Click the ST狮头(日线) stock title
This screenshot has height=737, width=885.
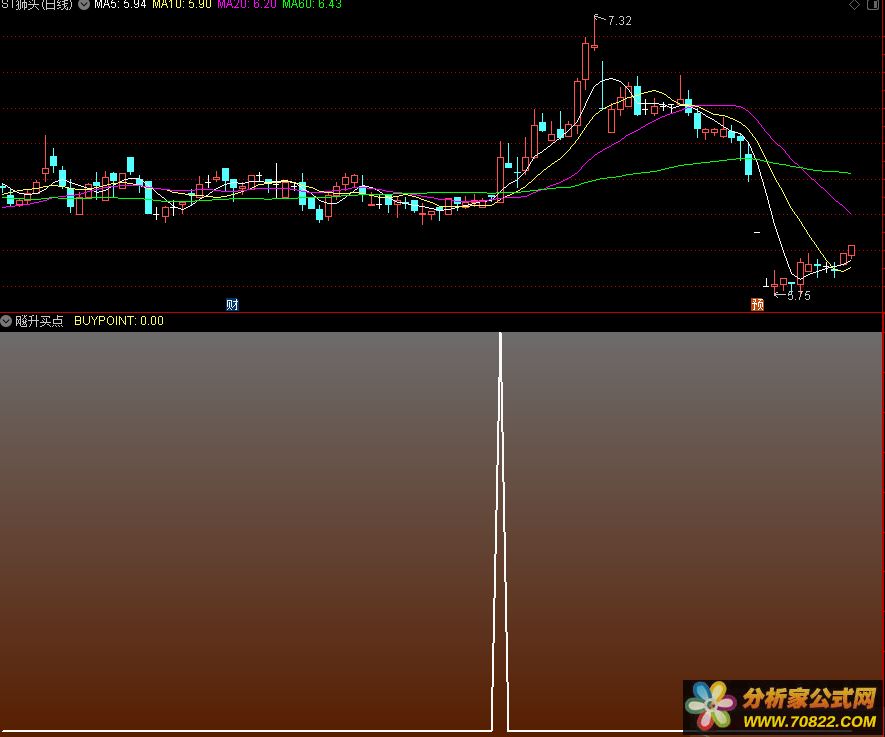click(38, 5)
